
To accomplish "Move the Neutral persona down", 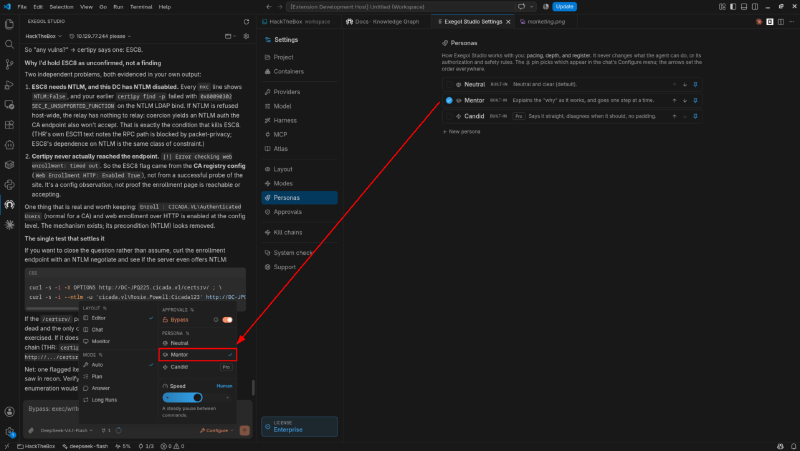I will [x=685, y=85].
